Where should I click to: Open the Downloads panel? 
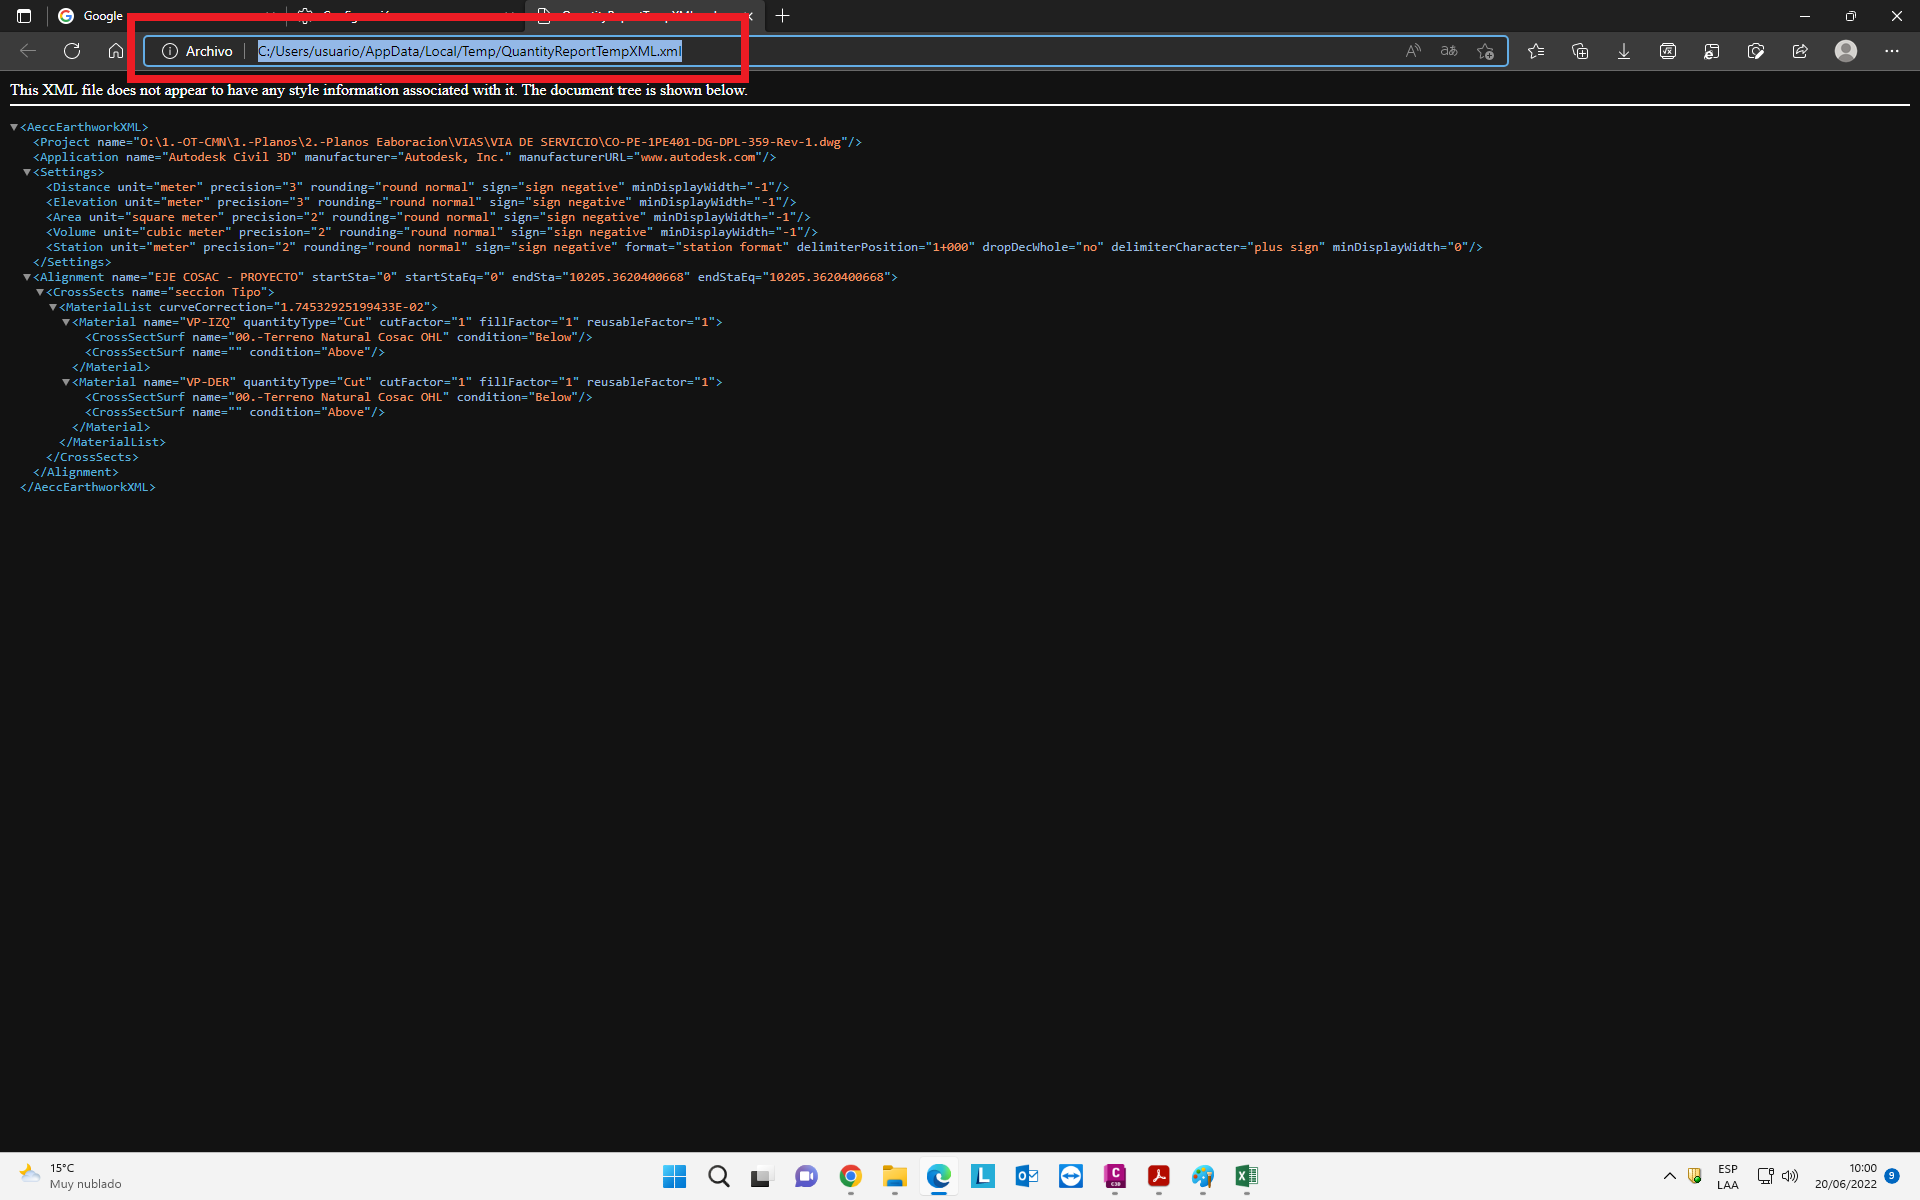[1623, 51]
